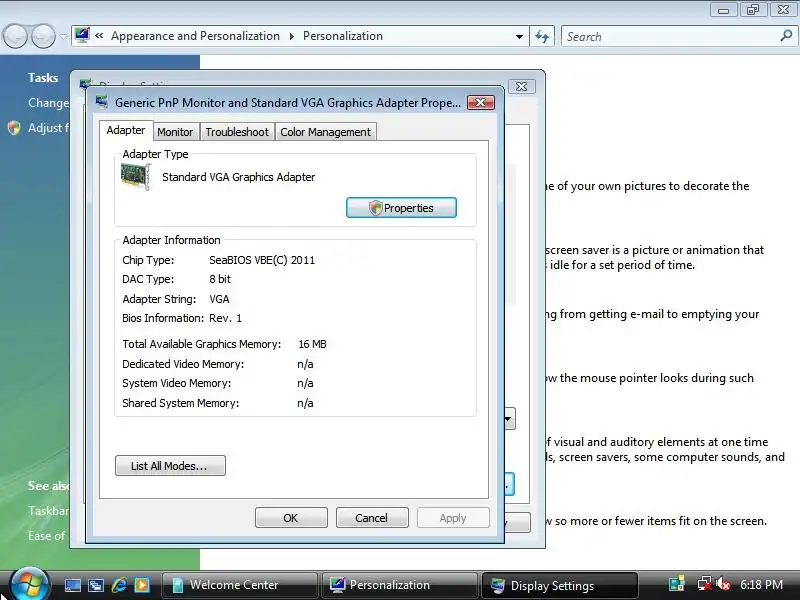800x600 pixels.
Task: Click Switch Between Windows quick launch icon
Action: click(96, 585)
